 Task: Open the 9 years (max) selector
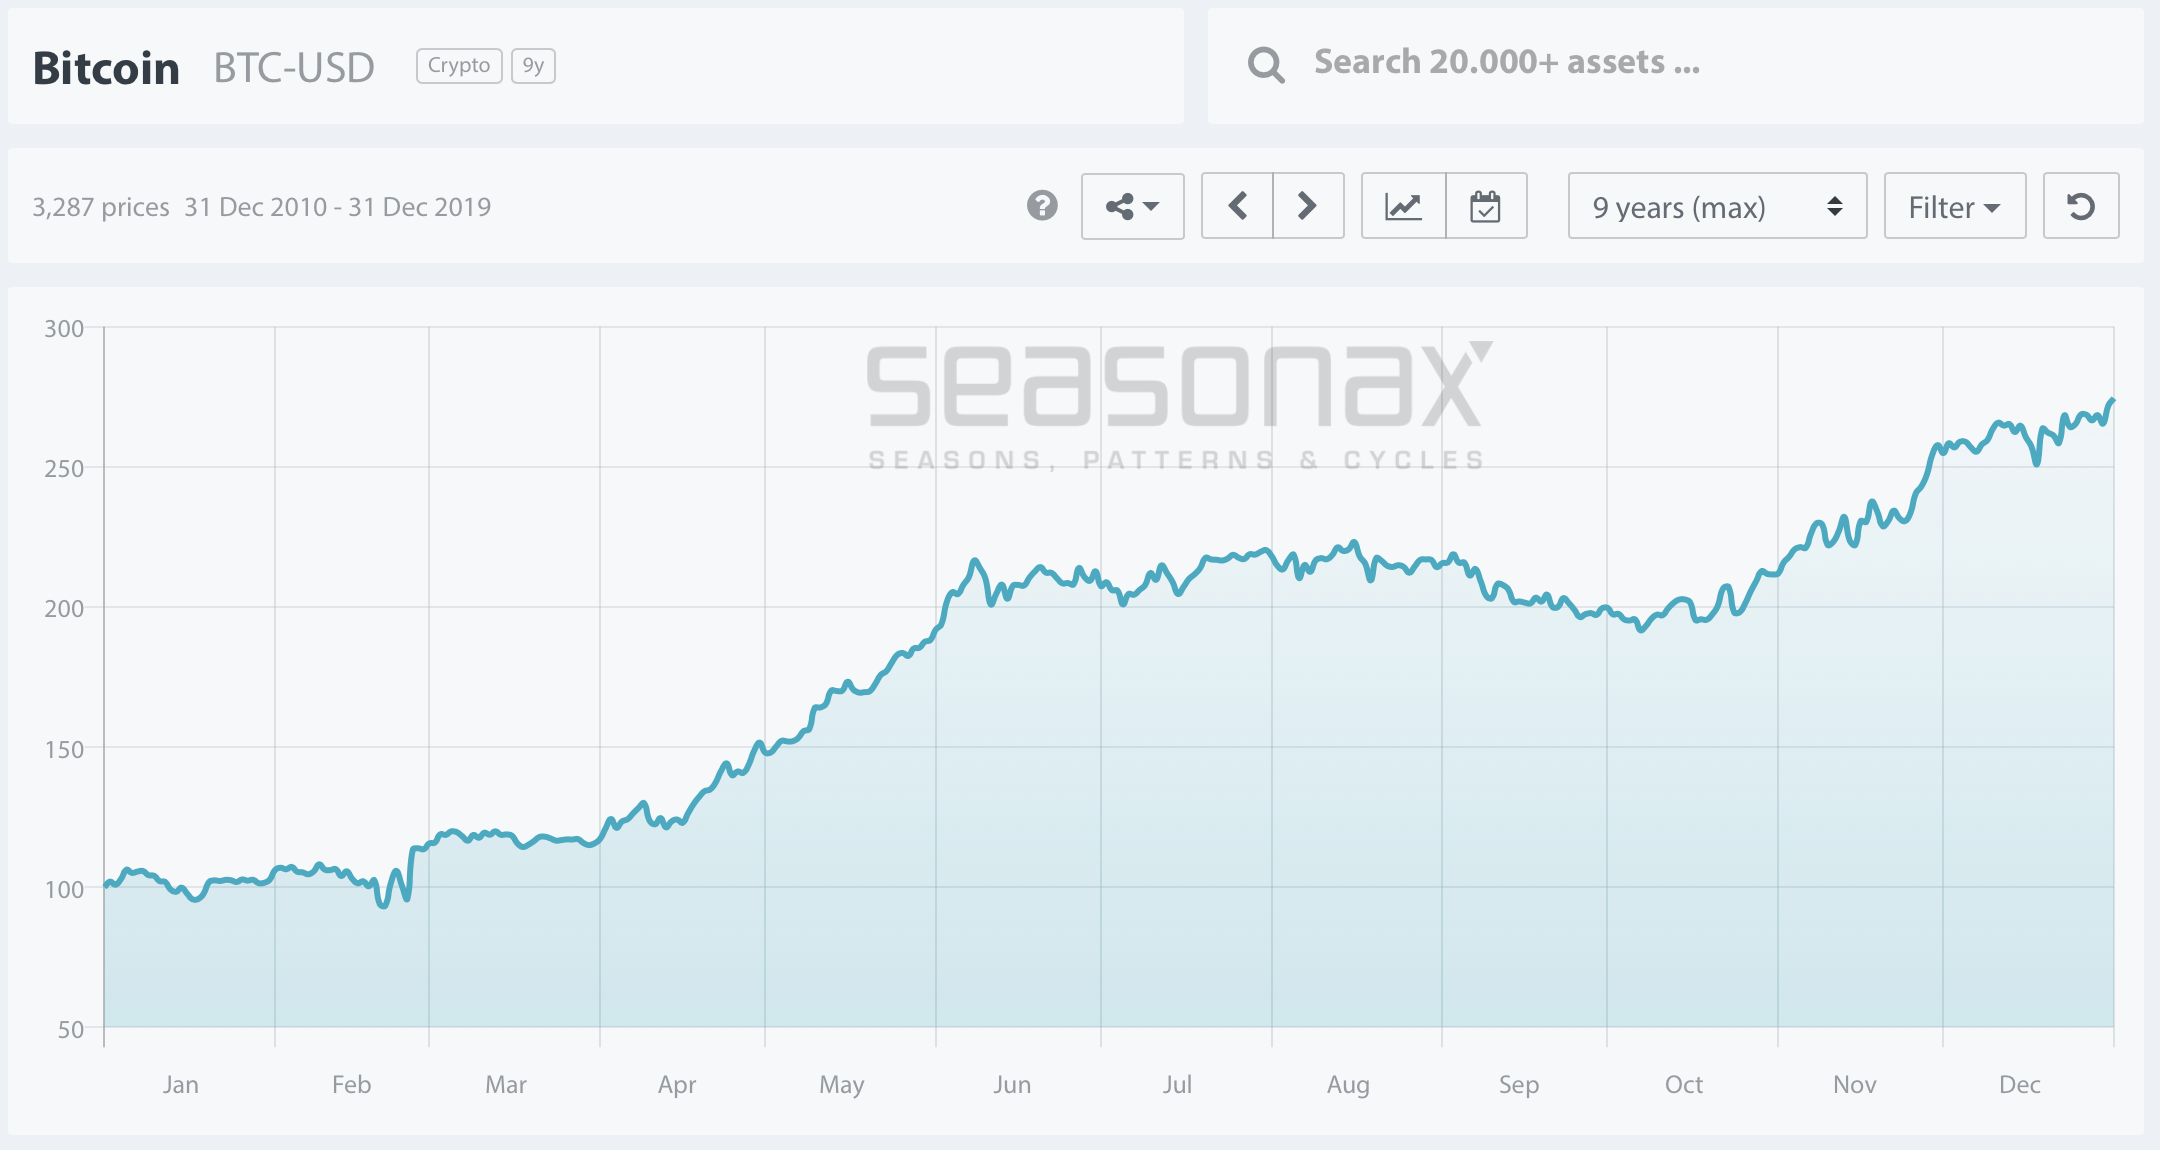coord(1716,207)
